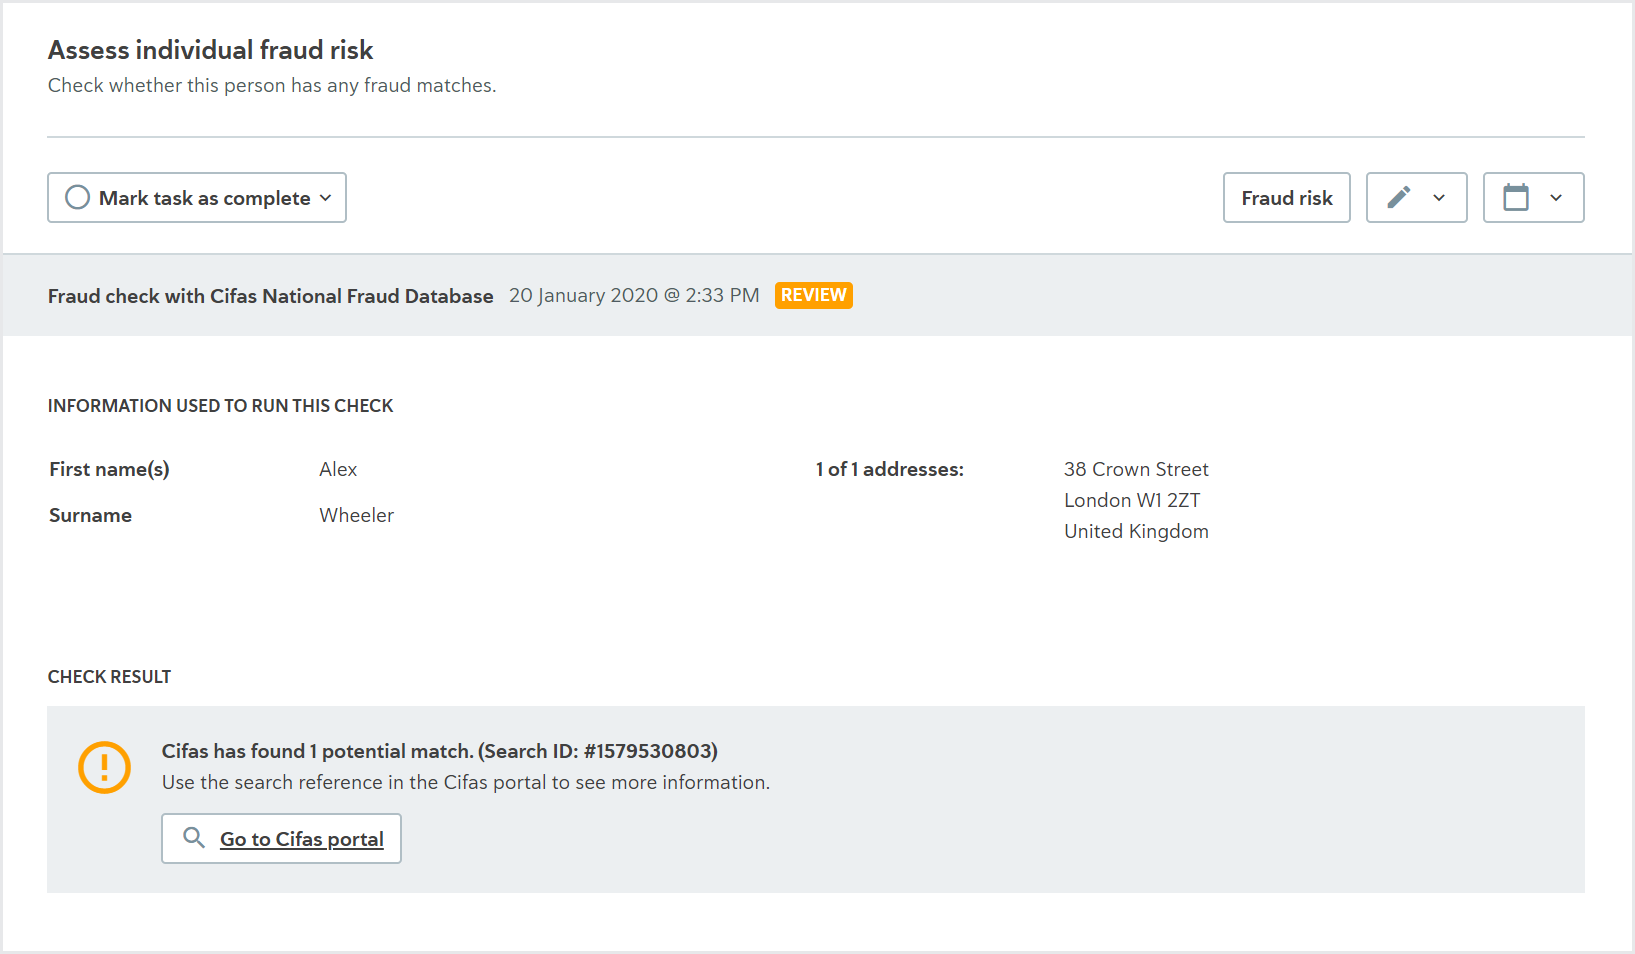Click the 'CHECK RESULT' section heading
1635x954 pixels.
coord(109,677)
